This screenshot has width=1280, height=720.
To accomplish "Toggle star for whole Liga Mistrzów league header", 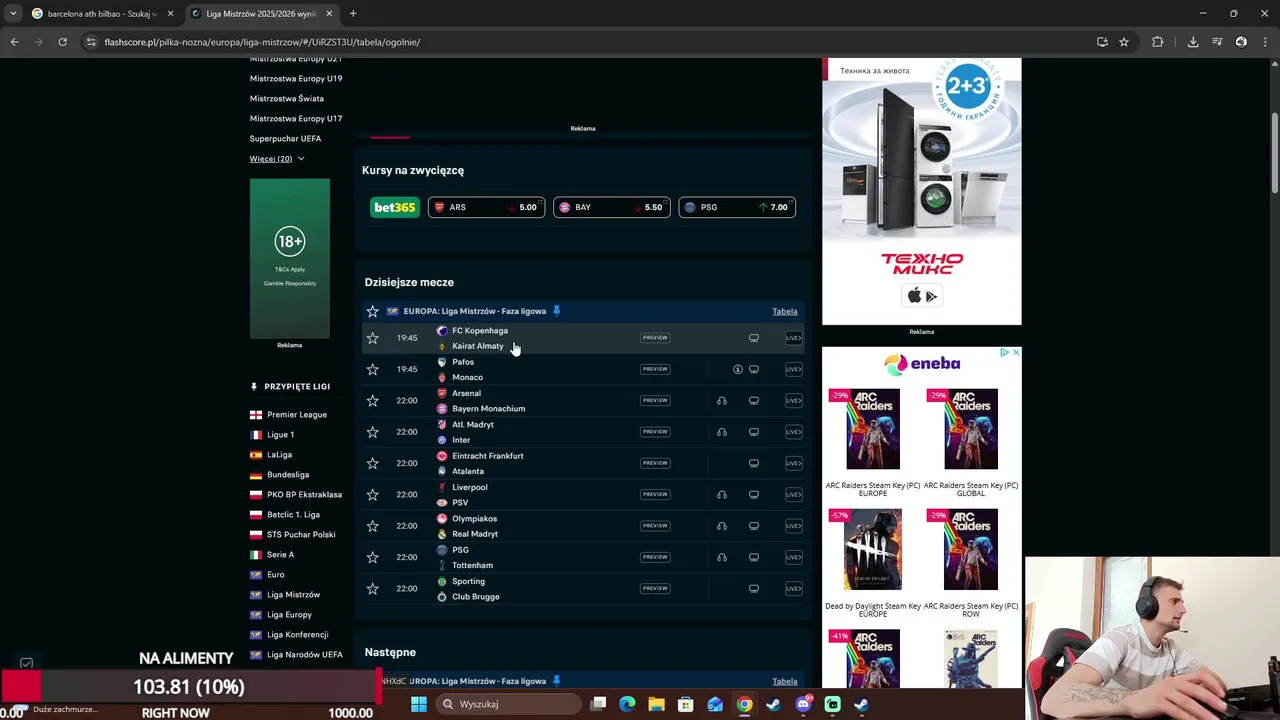I will (372, 311).
